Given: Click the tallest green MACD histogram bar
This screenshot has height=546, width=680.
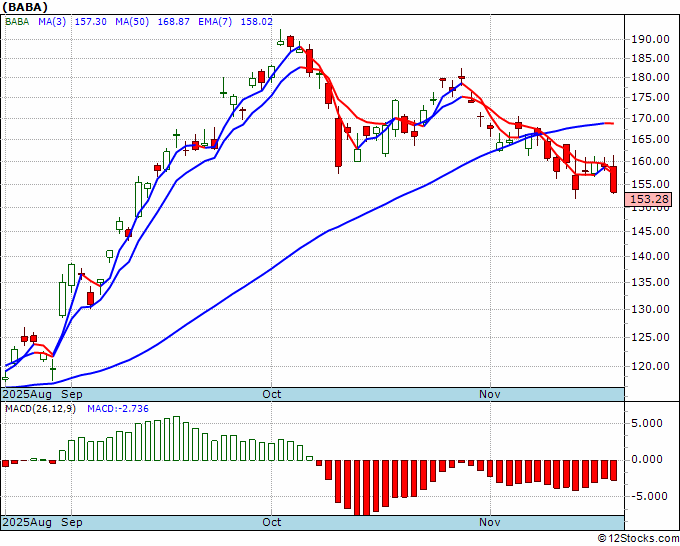Looking at the screenshot, I should 177,438.
